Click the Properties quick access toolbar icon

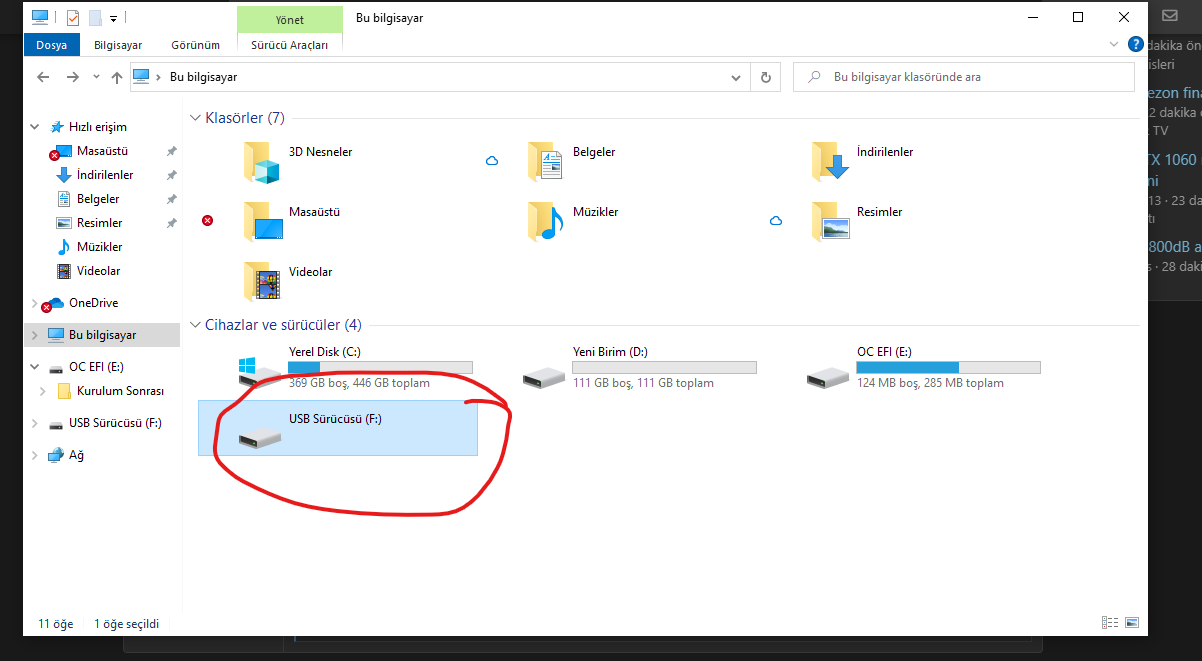[x=73, y=18]
